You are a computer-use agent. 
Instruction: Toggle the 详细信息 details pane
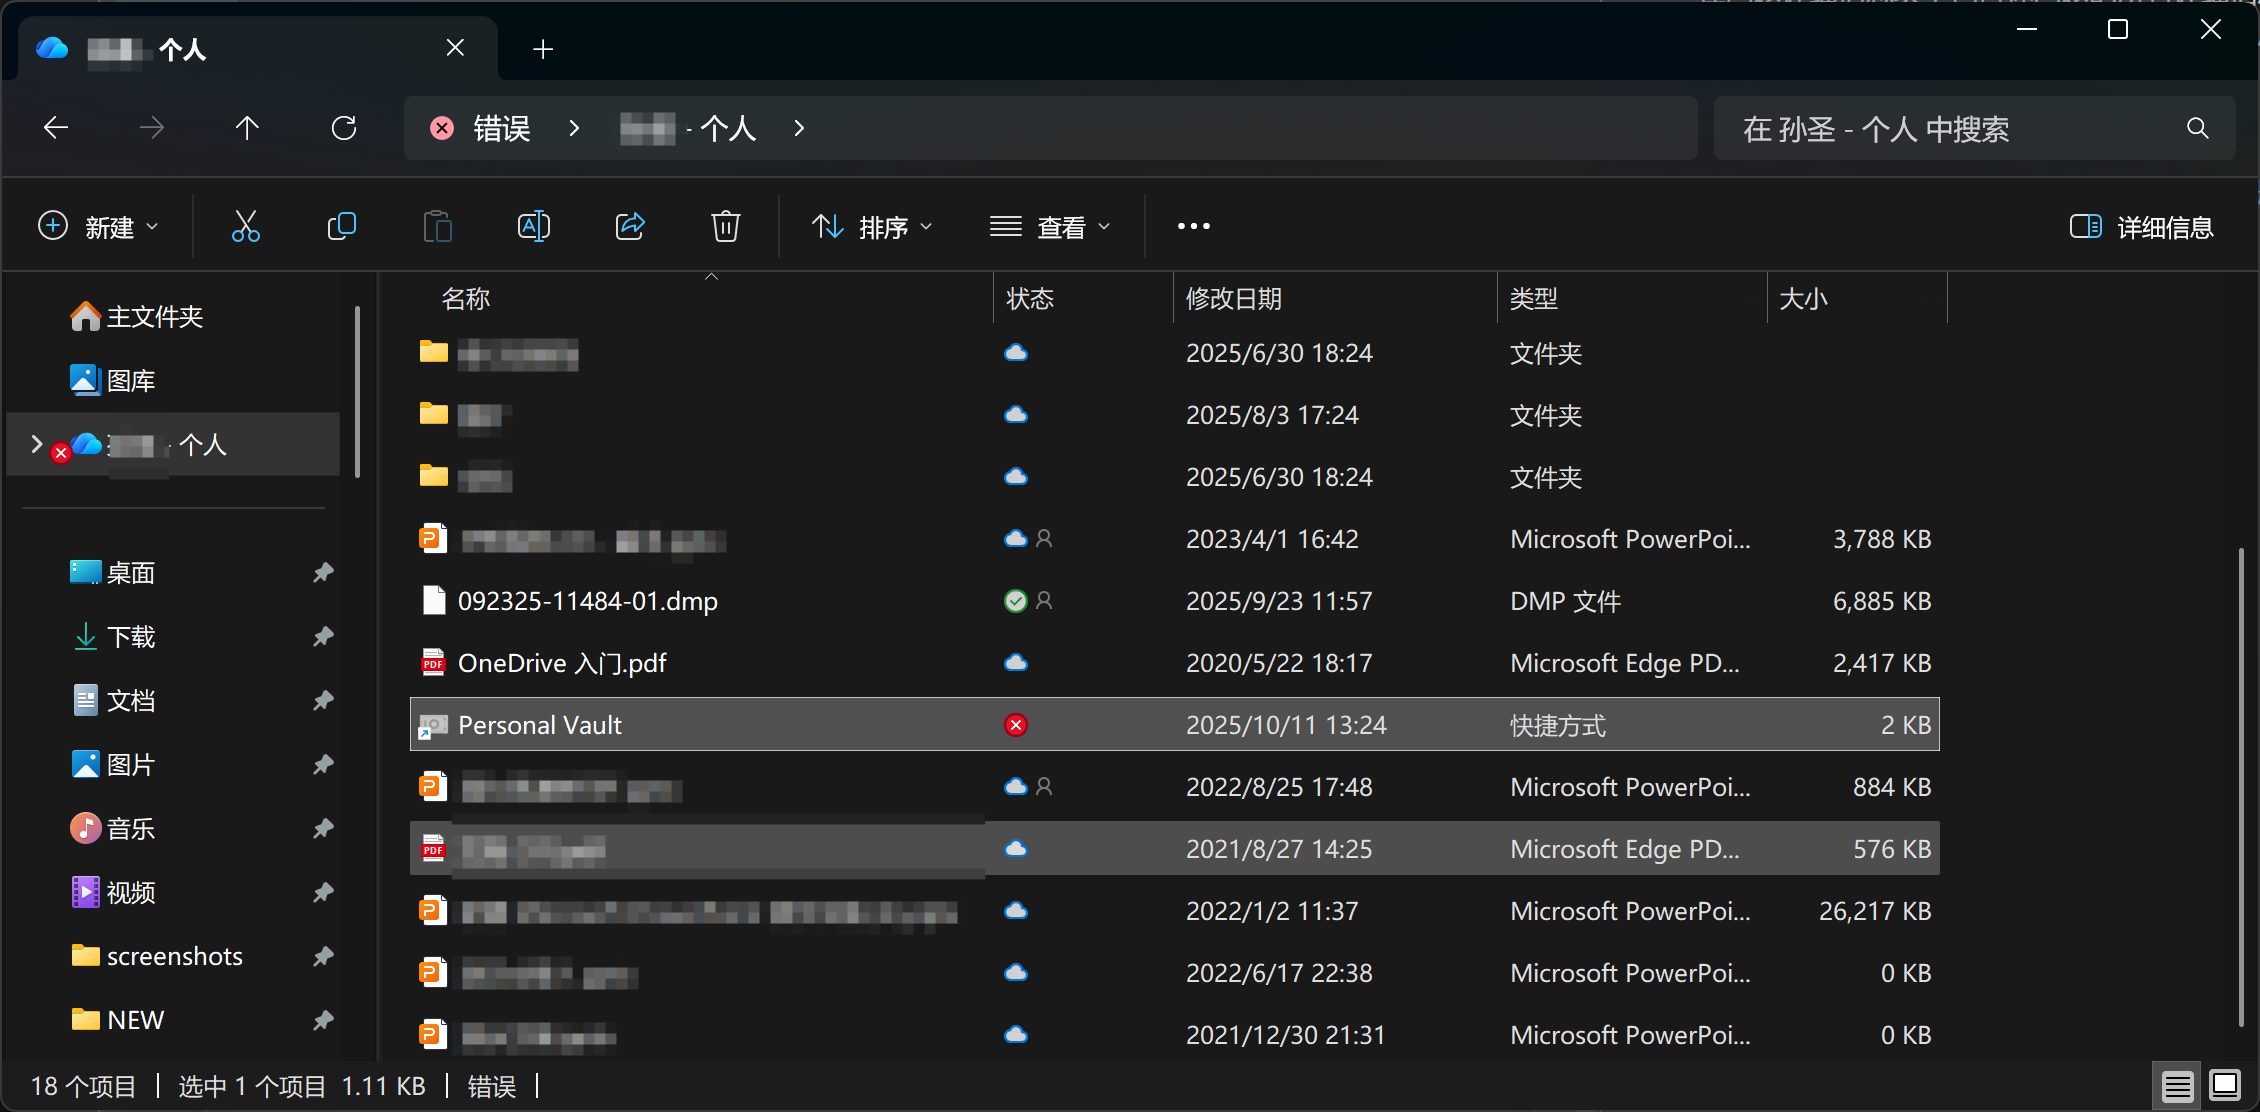click(x=2141, y=227)
